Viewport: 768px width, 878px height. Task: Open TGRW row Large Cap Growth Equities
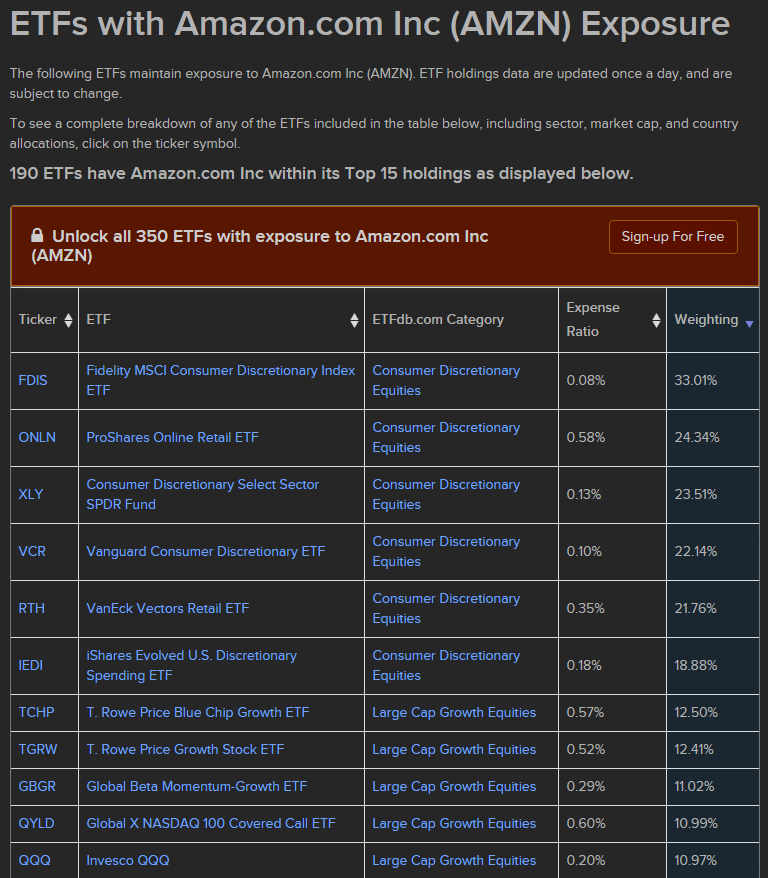tap(454, 750)
